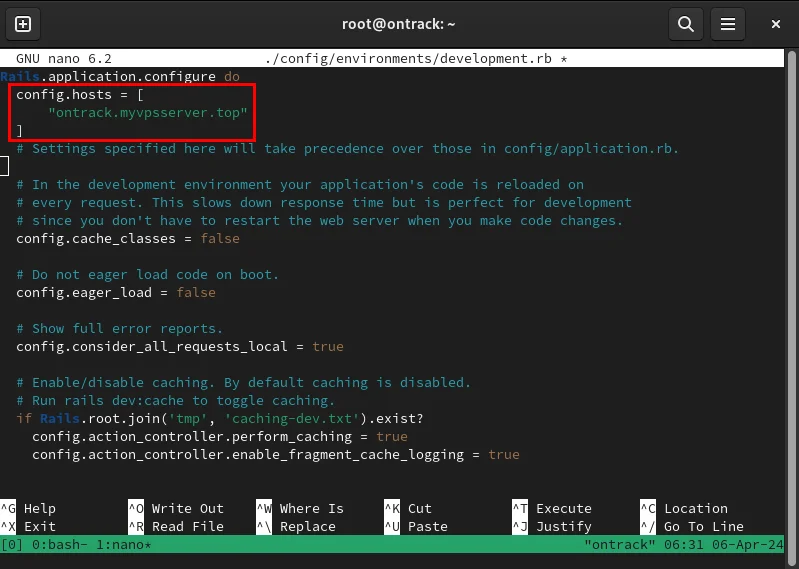Screen dimensions: 799x569
Task: Select tmux window 1:nano in status bar
Action: pyautogui.click(x=124, y=545)
